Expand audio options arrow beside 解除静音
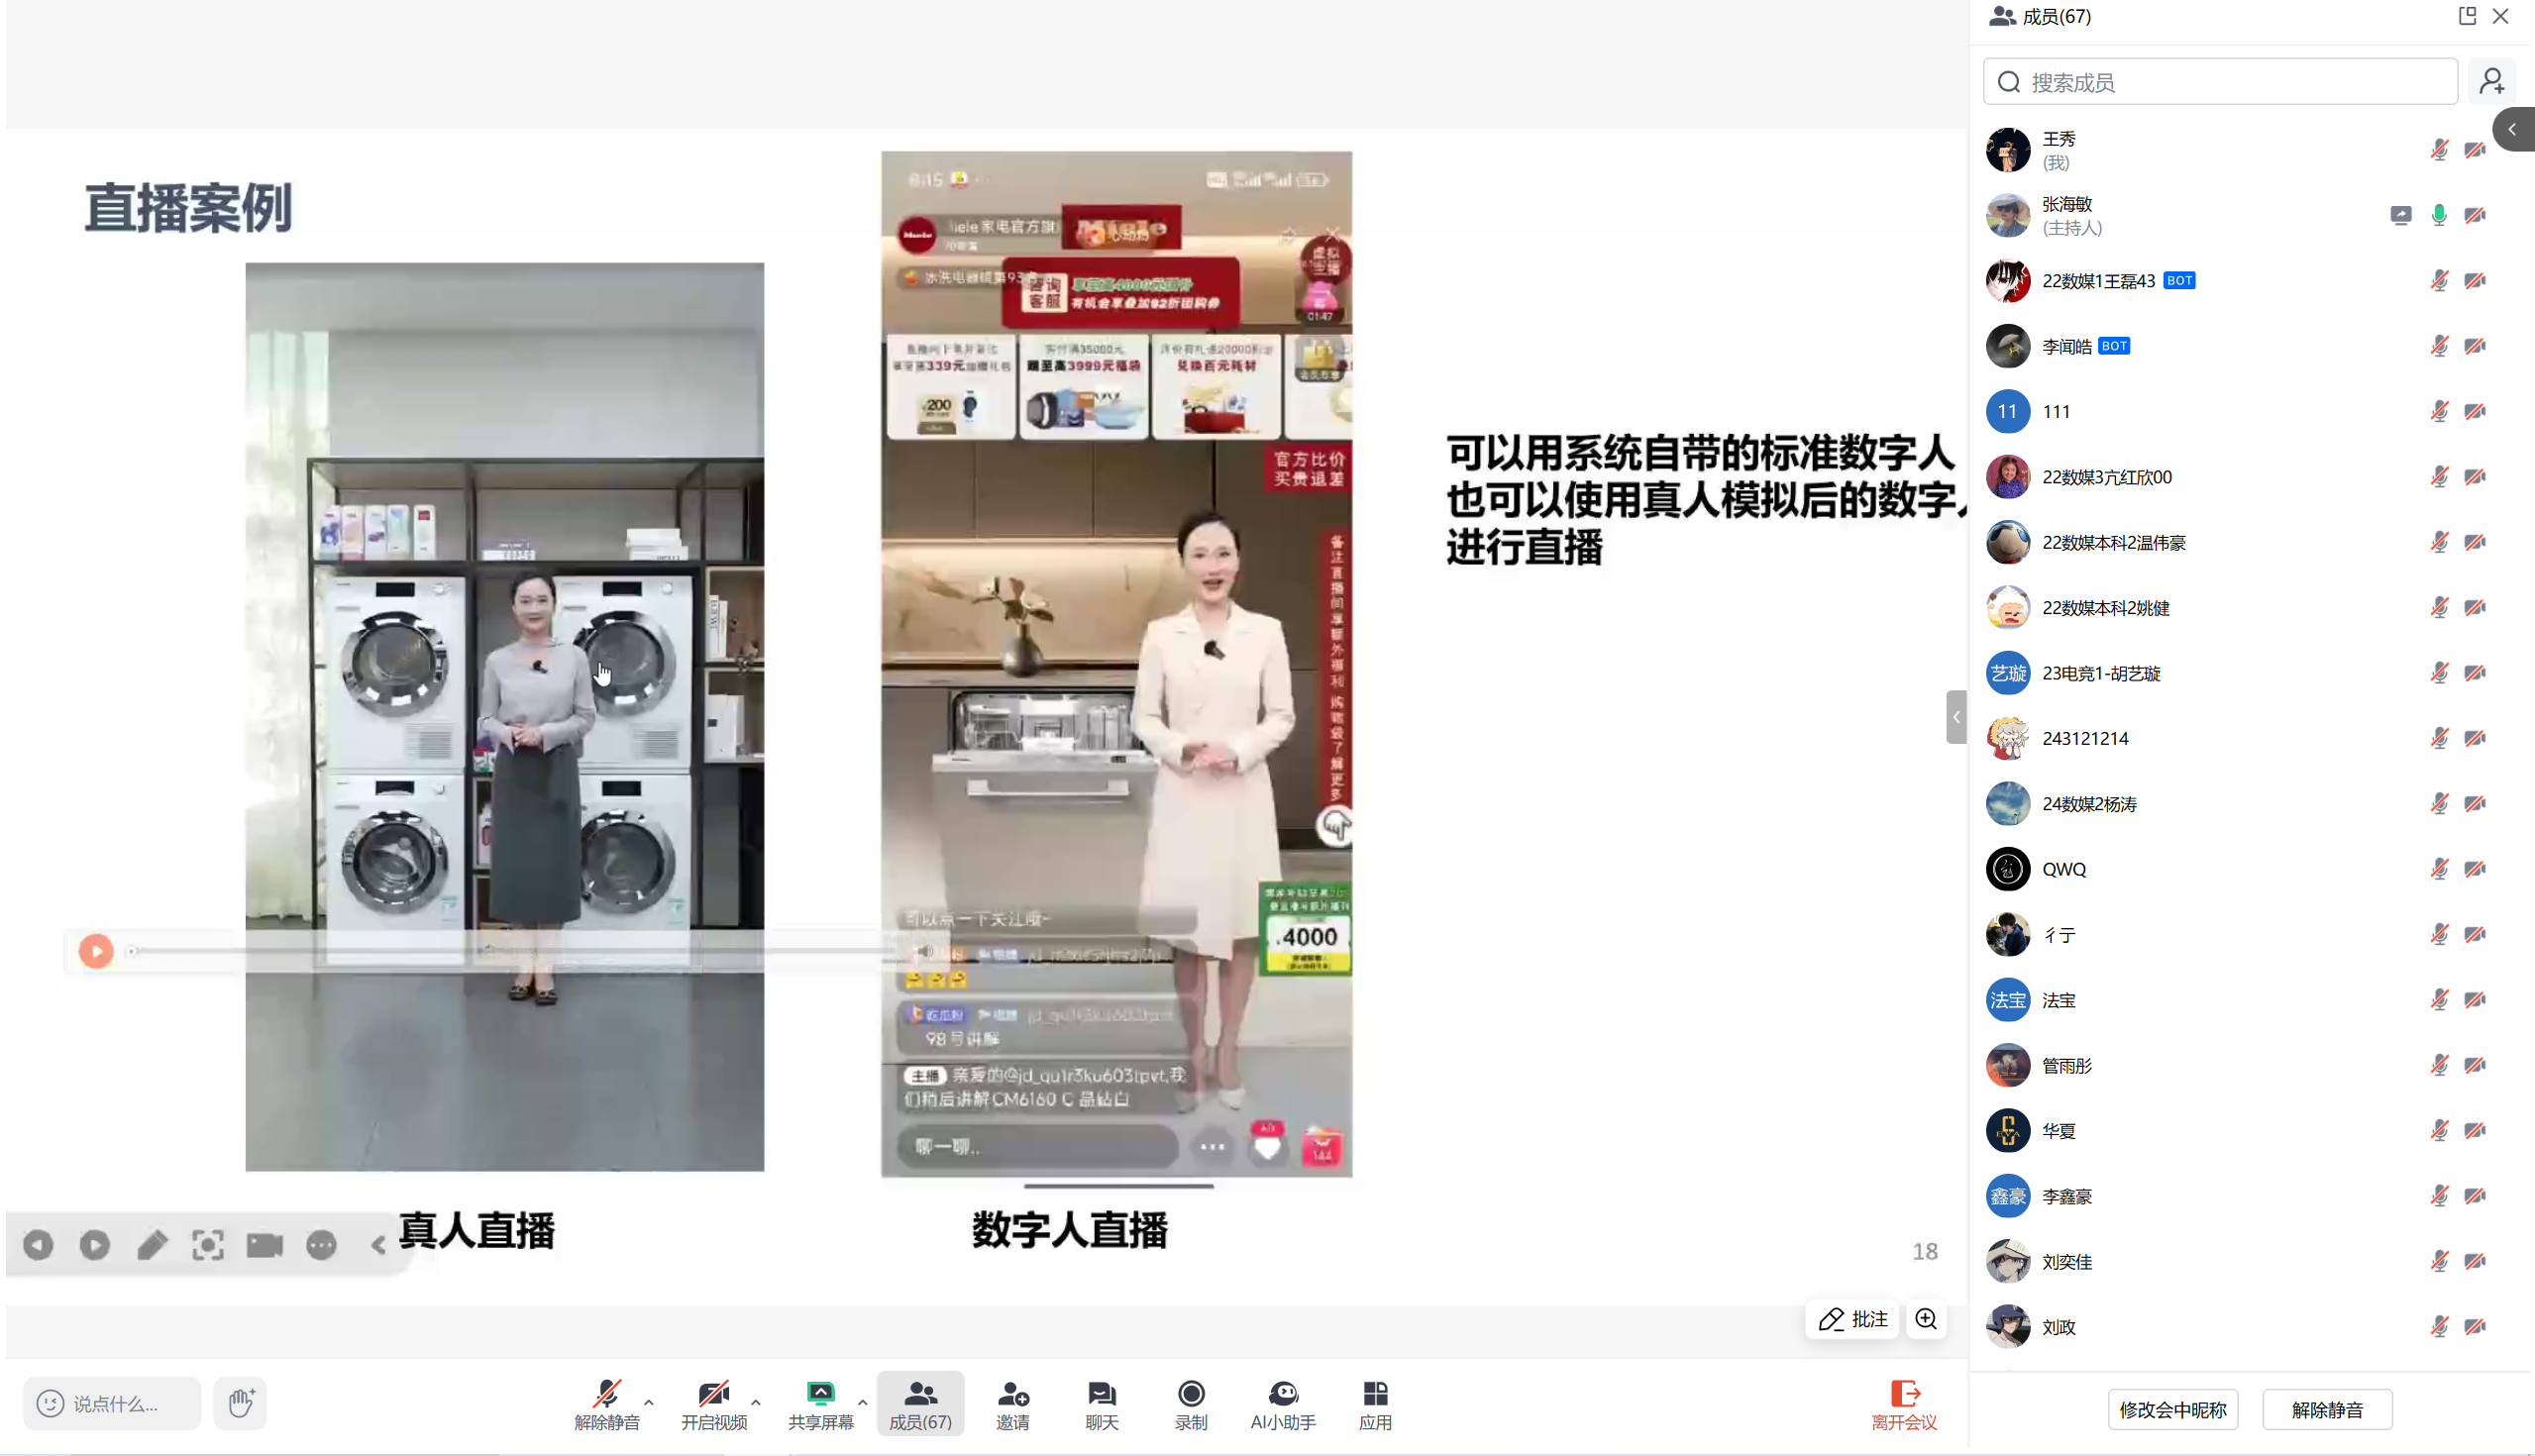The image size is (2535, 1456). point(649,1402)
